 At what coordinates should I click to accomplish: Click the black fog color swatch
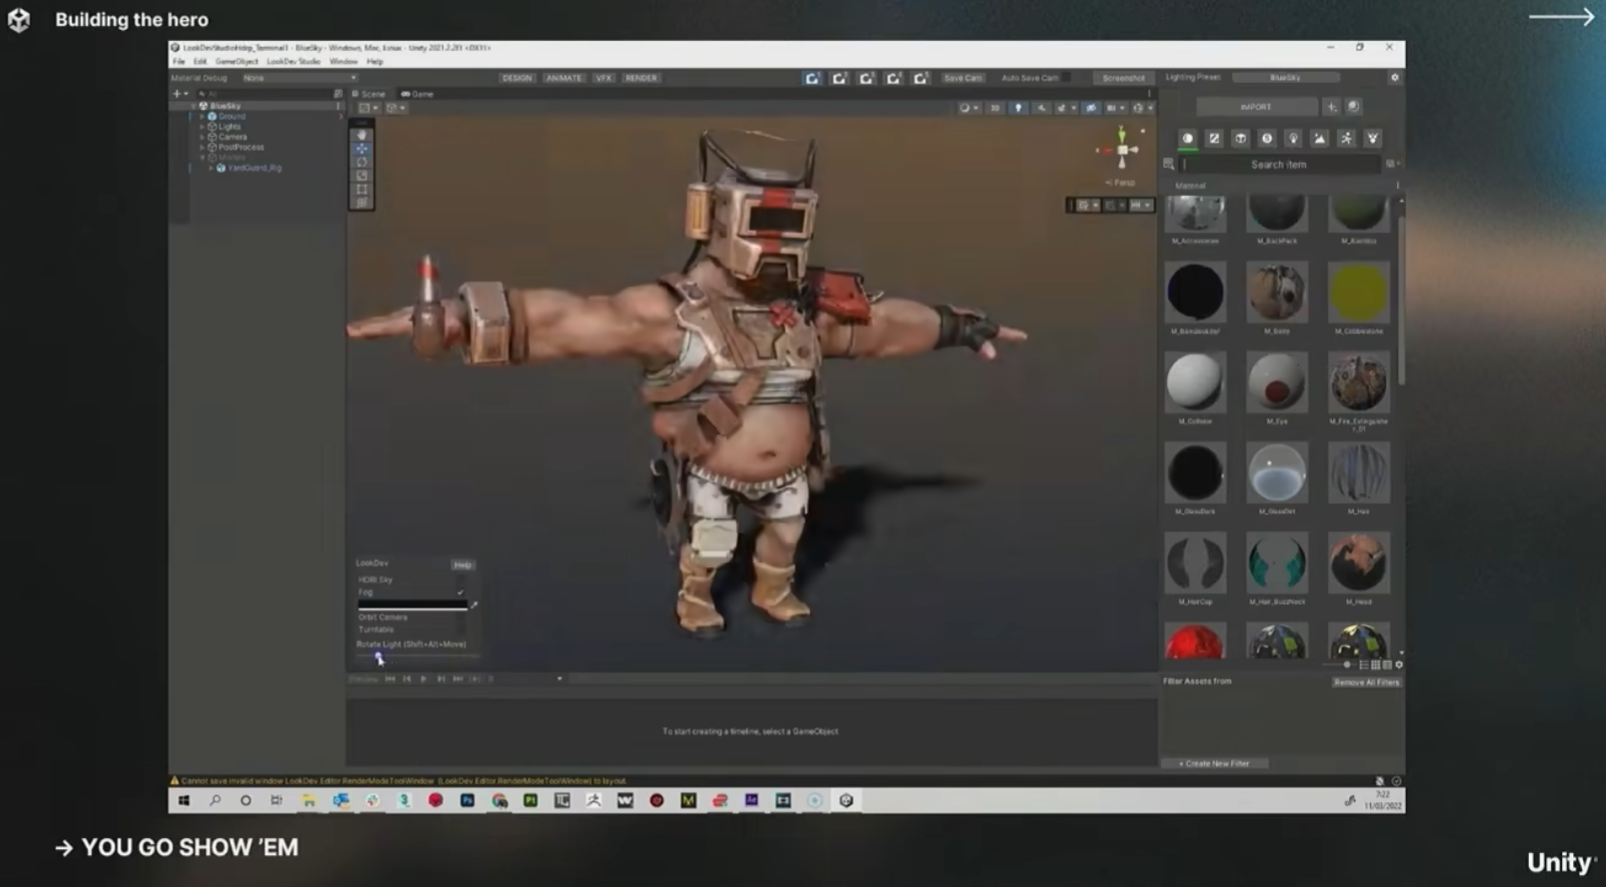tap(412, 605)
